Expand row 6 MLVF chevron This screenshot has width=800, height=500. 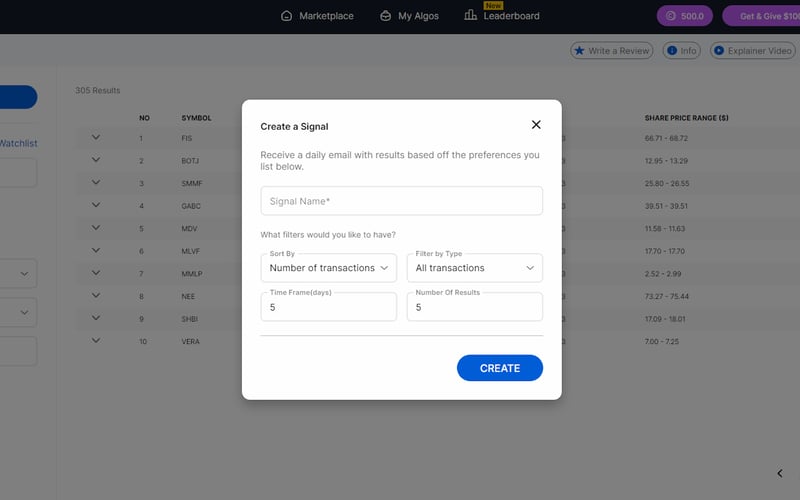(x=96, y=250)
